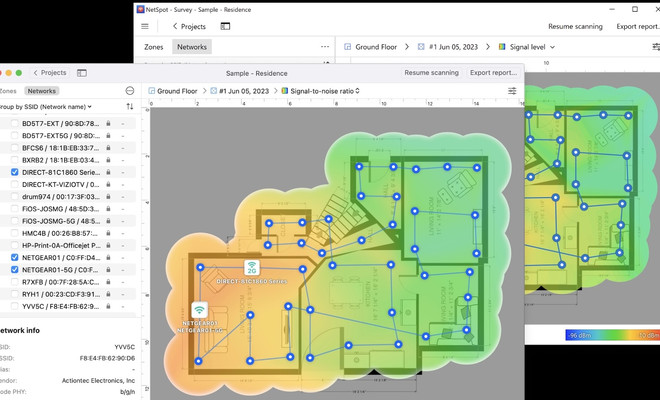660x400 pixels.
Task: Check the FiOS-JOSMG / 48:5D network checkbox
Action: [x=15, y=209]
